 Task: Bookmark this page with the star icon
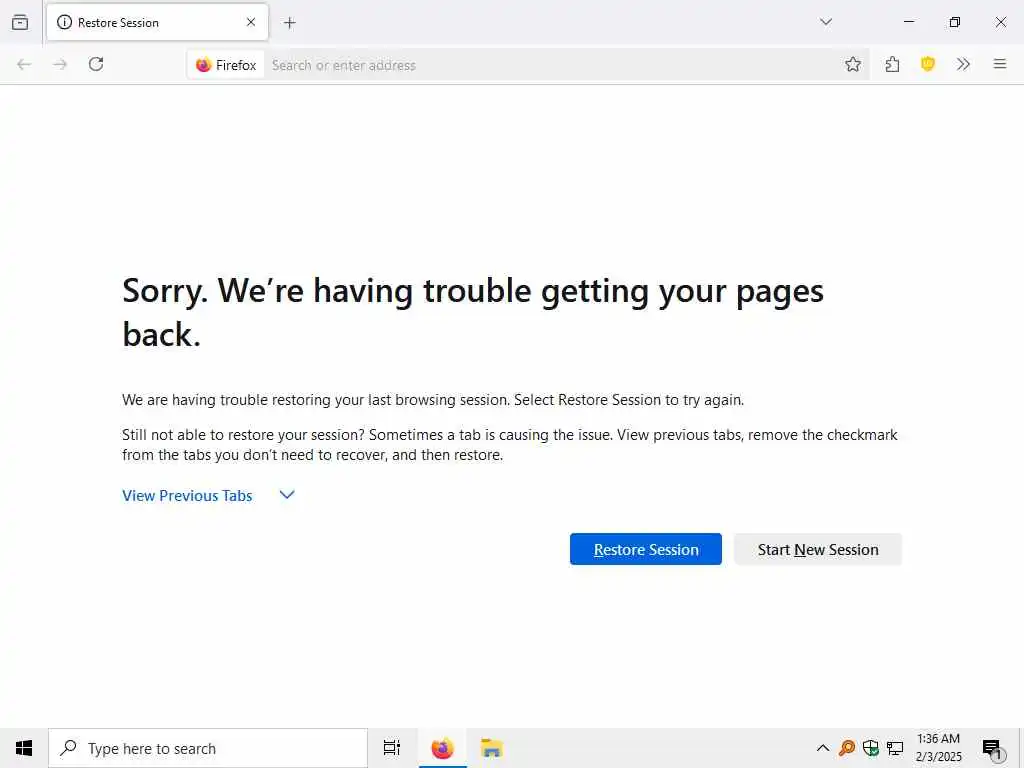(852, 64)
